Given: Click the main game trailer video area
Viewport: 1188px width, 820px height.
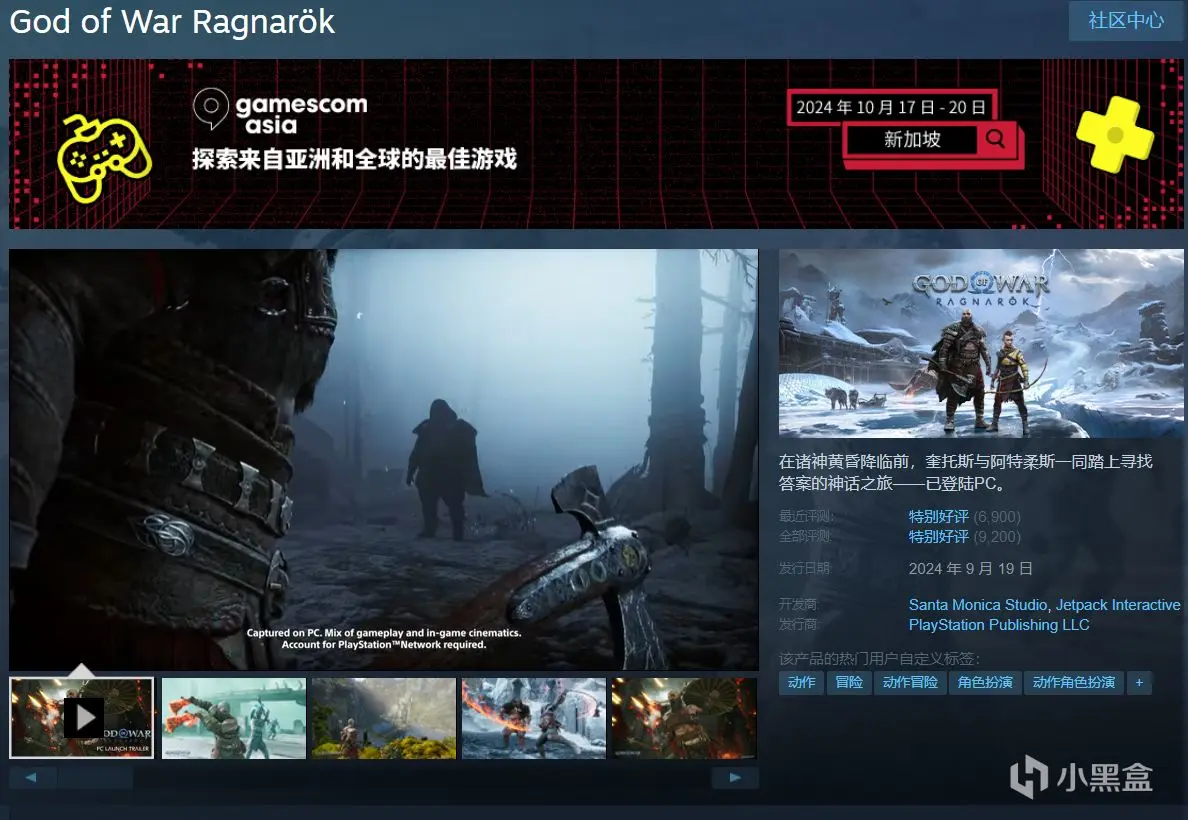Looking at the screenshot, I should coord(383,459).
